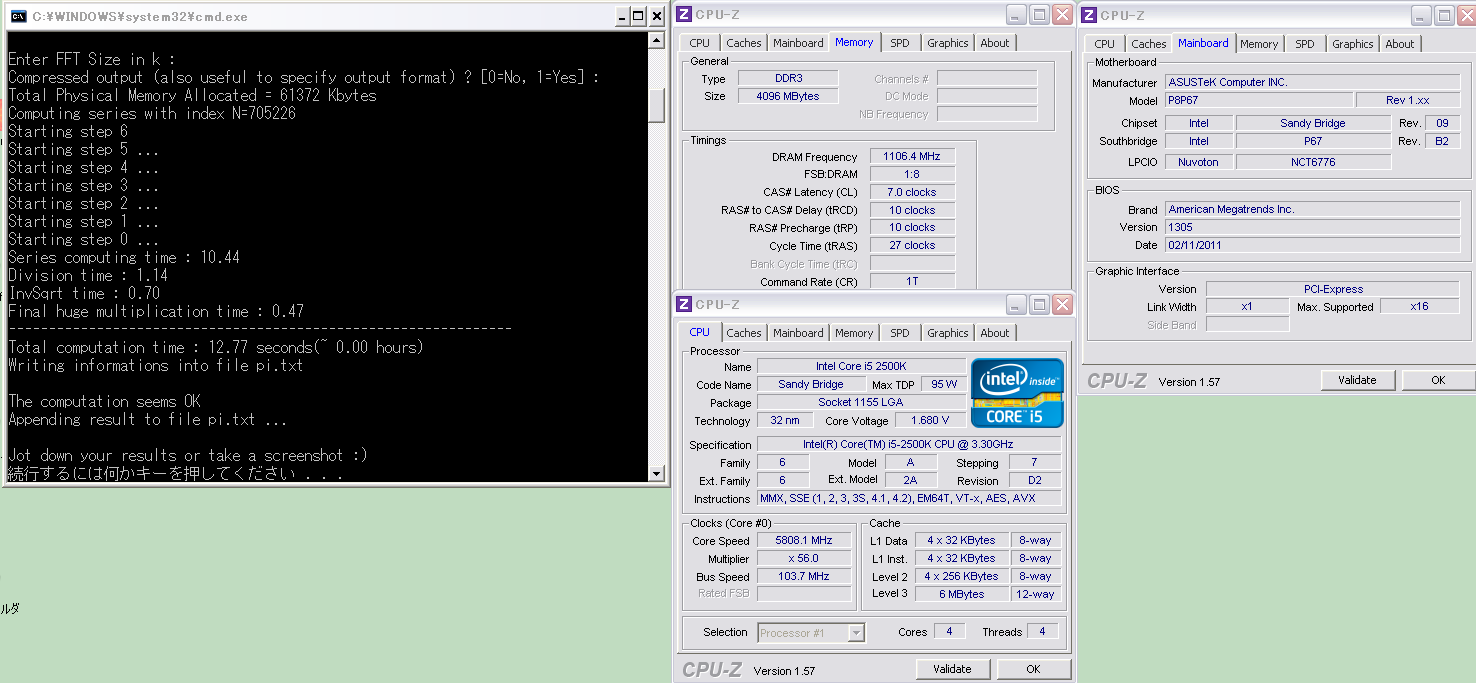The width and height of the screenshot is (1476, 683).
Task: Click the Package field Socket 1155 LGA
Action: pyautogui.click(x=861, y=403)
